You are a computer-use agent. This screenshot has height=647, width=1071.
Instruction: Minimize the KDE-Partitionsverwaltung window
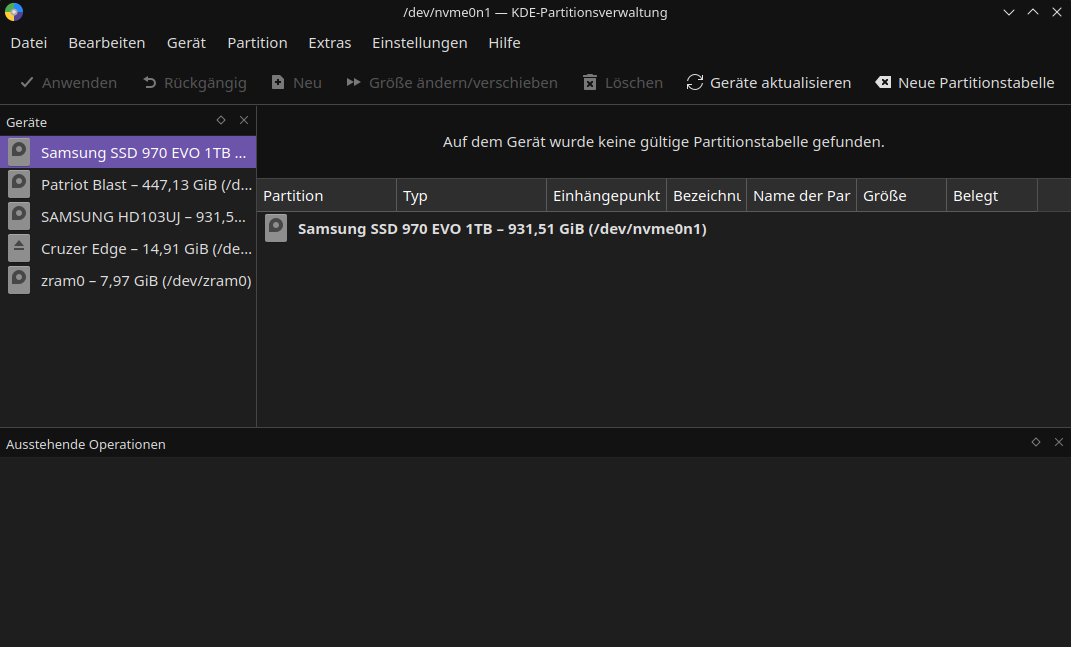[1008, 12]
